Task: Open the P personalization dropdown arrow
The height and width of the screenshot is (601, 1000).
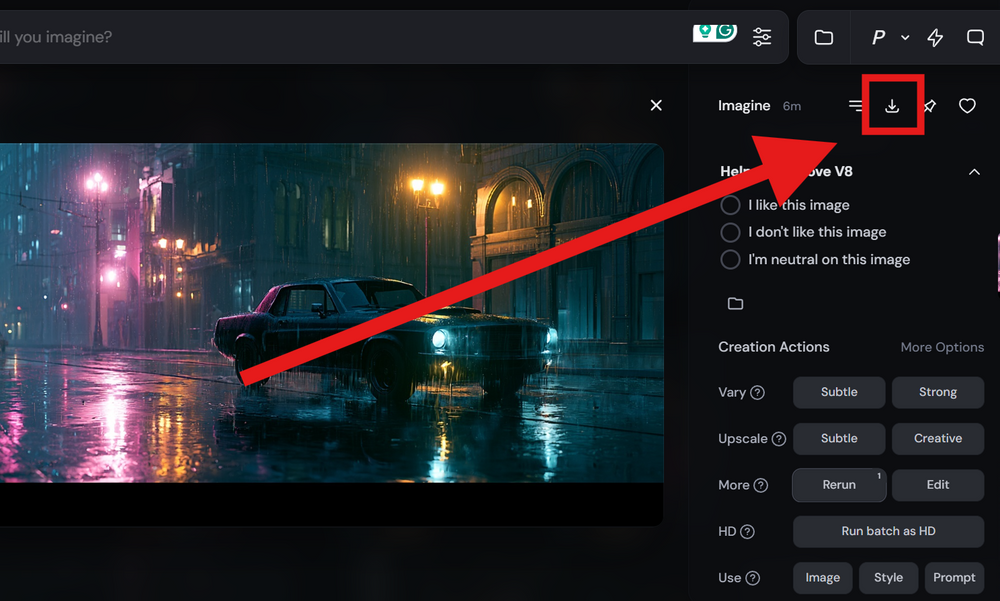Action: pos(905,38)
